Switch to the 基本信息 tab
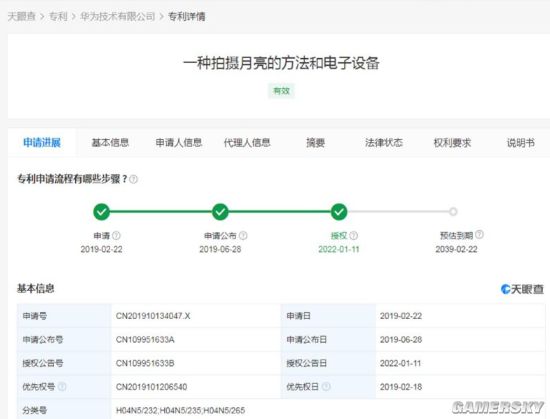This screenshot has height=419, width=550. (x=110, y=143)
